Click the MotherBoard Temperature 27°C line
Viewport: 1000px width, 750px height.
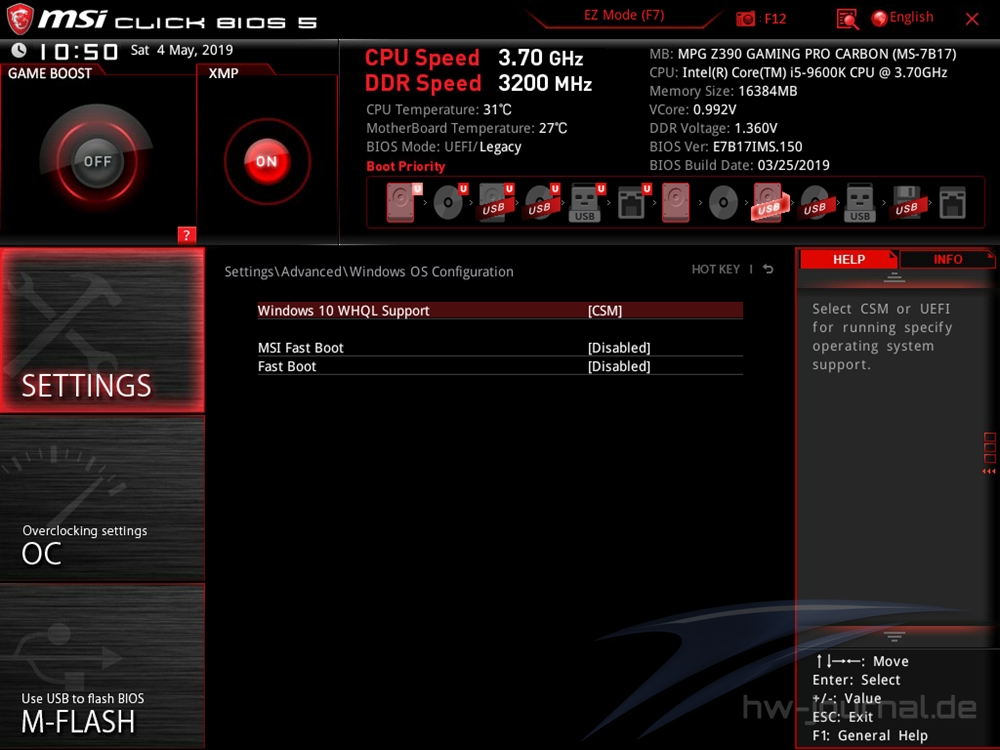[467, 128]
